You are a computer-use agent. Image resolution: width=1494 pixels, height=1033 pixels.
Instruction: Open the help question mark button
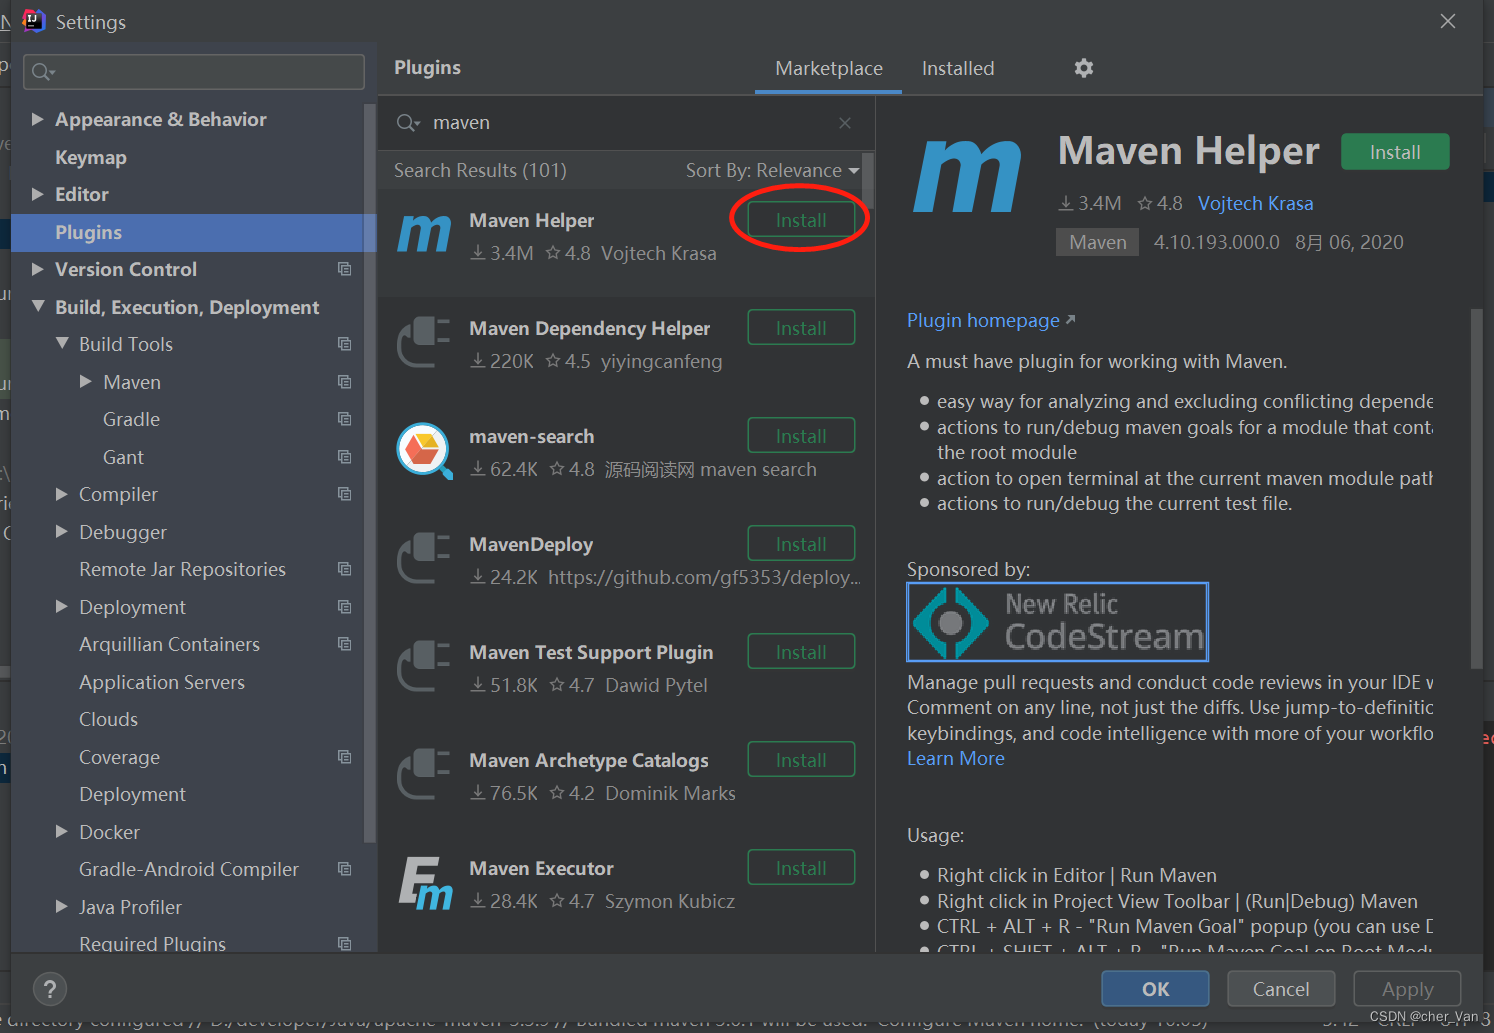[x=50, y=989]
